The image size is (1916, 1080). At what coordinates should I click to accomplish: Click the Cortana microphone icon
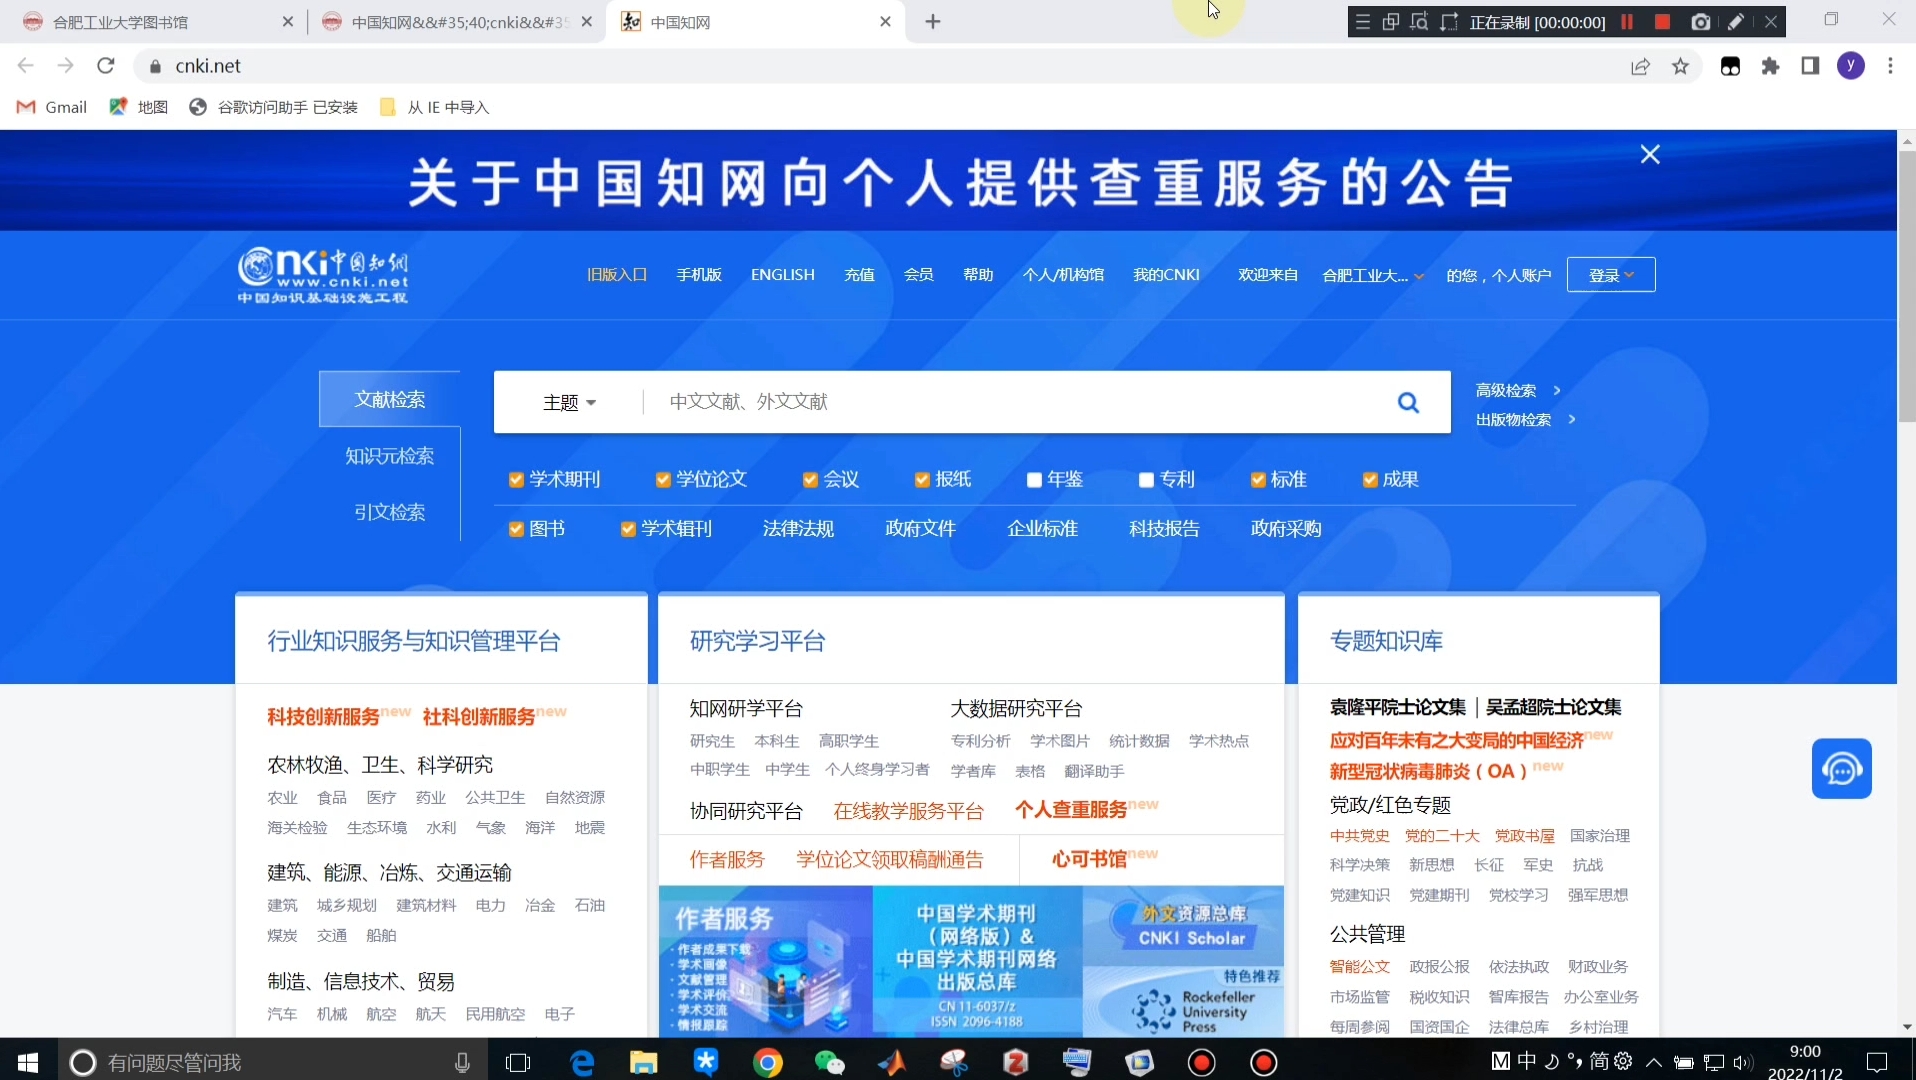462,1062
